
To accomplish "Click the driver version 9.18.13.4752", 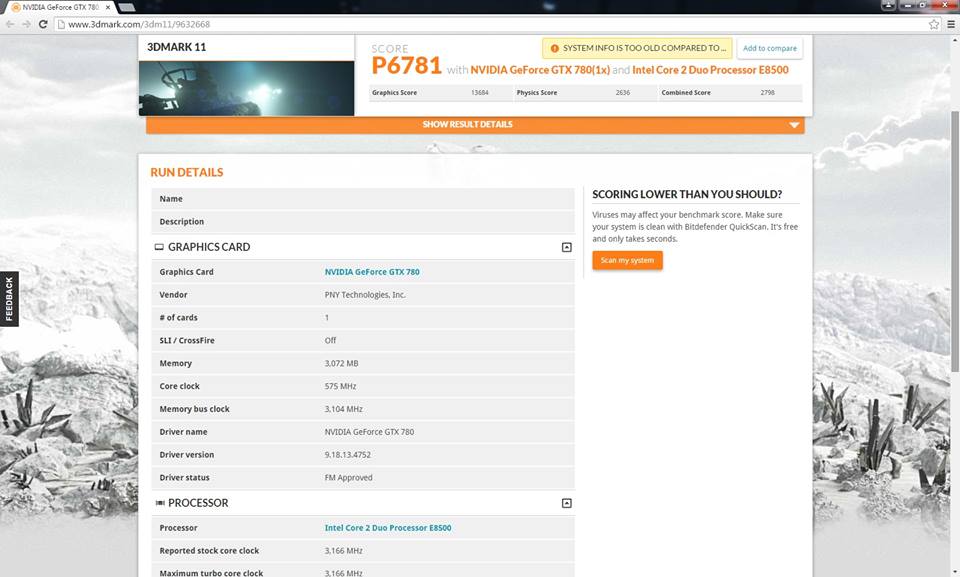I will tap(348, 455).
